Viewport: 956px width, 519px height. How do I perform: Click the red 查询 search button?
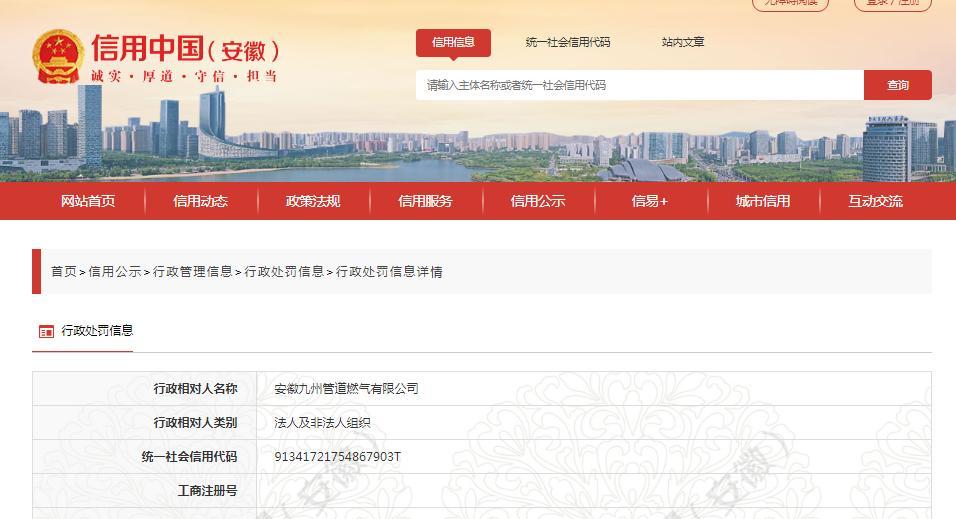(x=897, y=85)
